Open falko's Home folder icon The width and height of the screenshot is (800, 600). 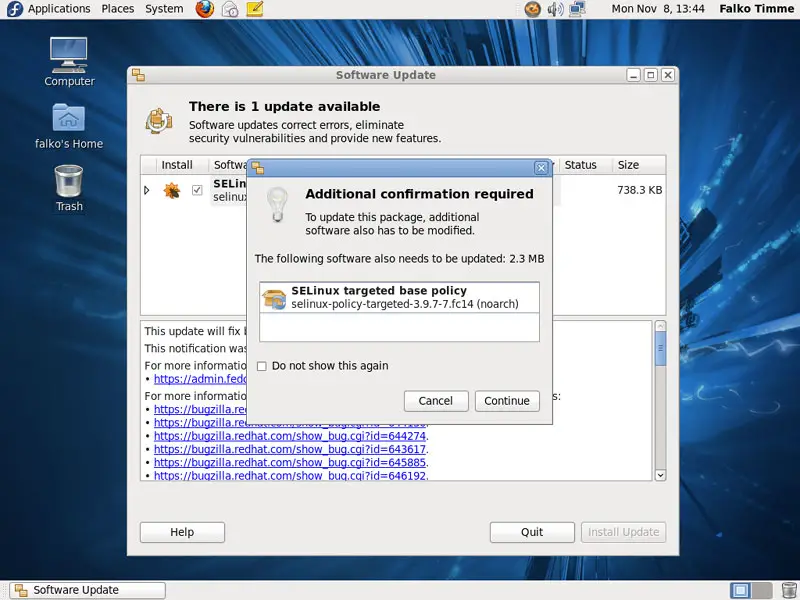pos(68,125)
